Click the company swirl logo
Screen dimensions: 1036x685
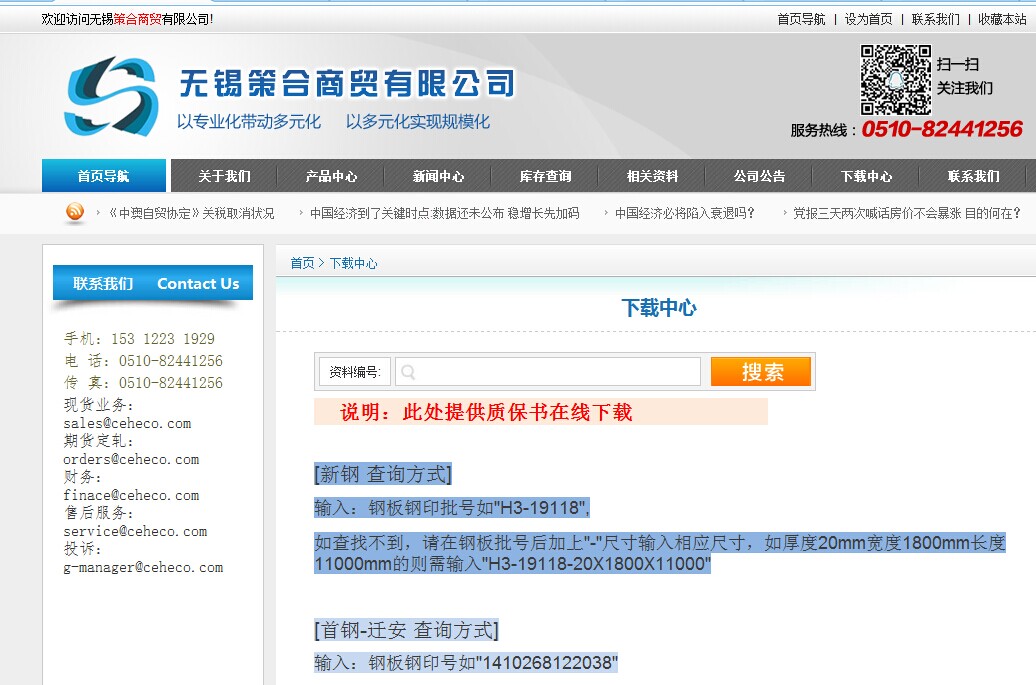point(111,97)
